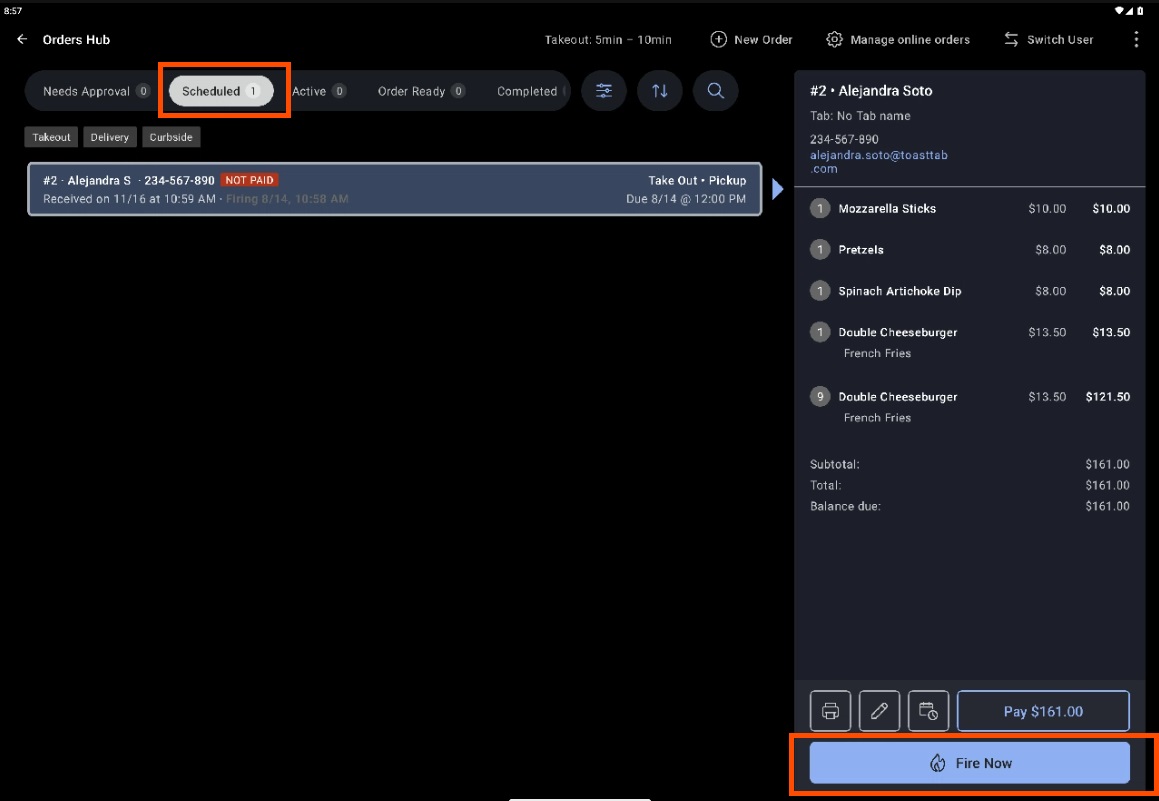Click the Pay $161.00 button

point(1043,711)
